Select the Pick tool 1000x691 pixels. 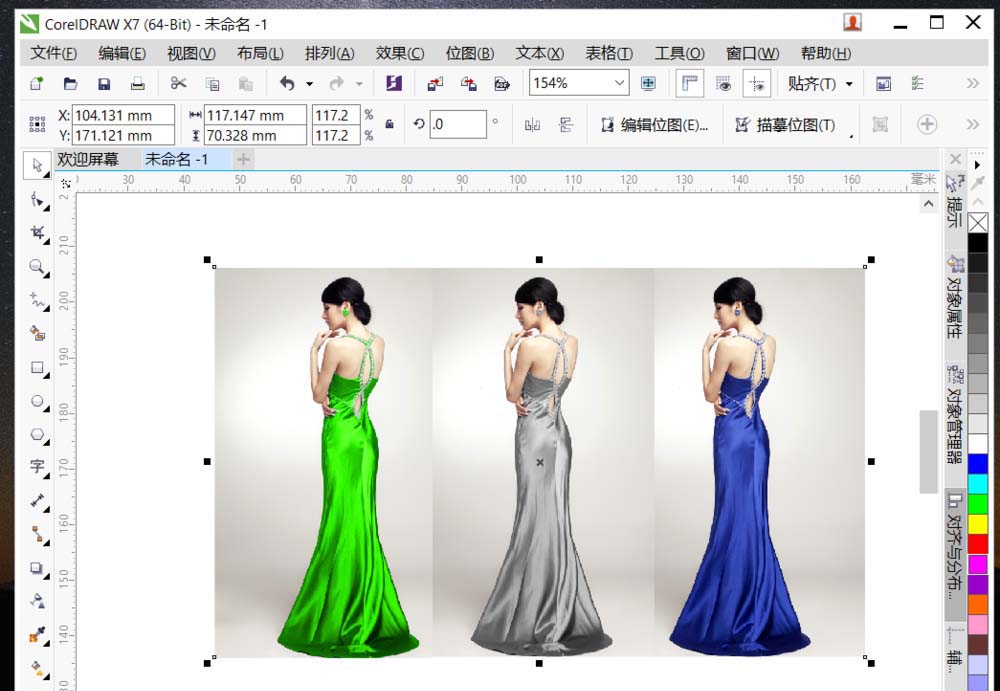tap(37, 167)
